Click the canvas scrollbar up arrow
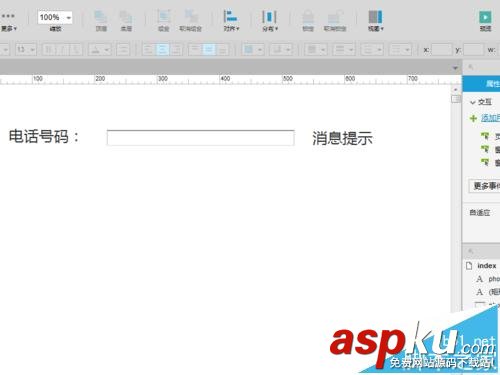 tap(456, 90)
